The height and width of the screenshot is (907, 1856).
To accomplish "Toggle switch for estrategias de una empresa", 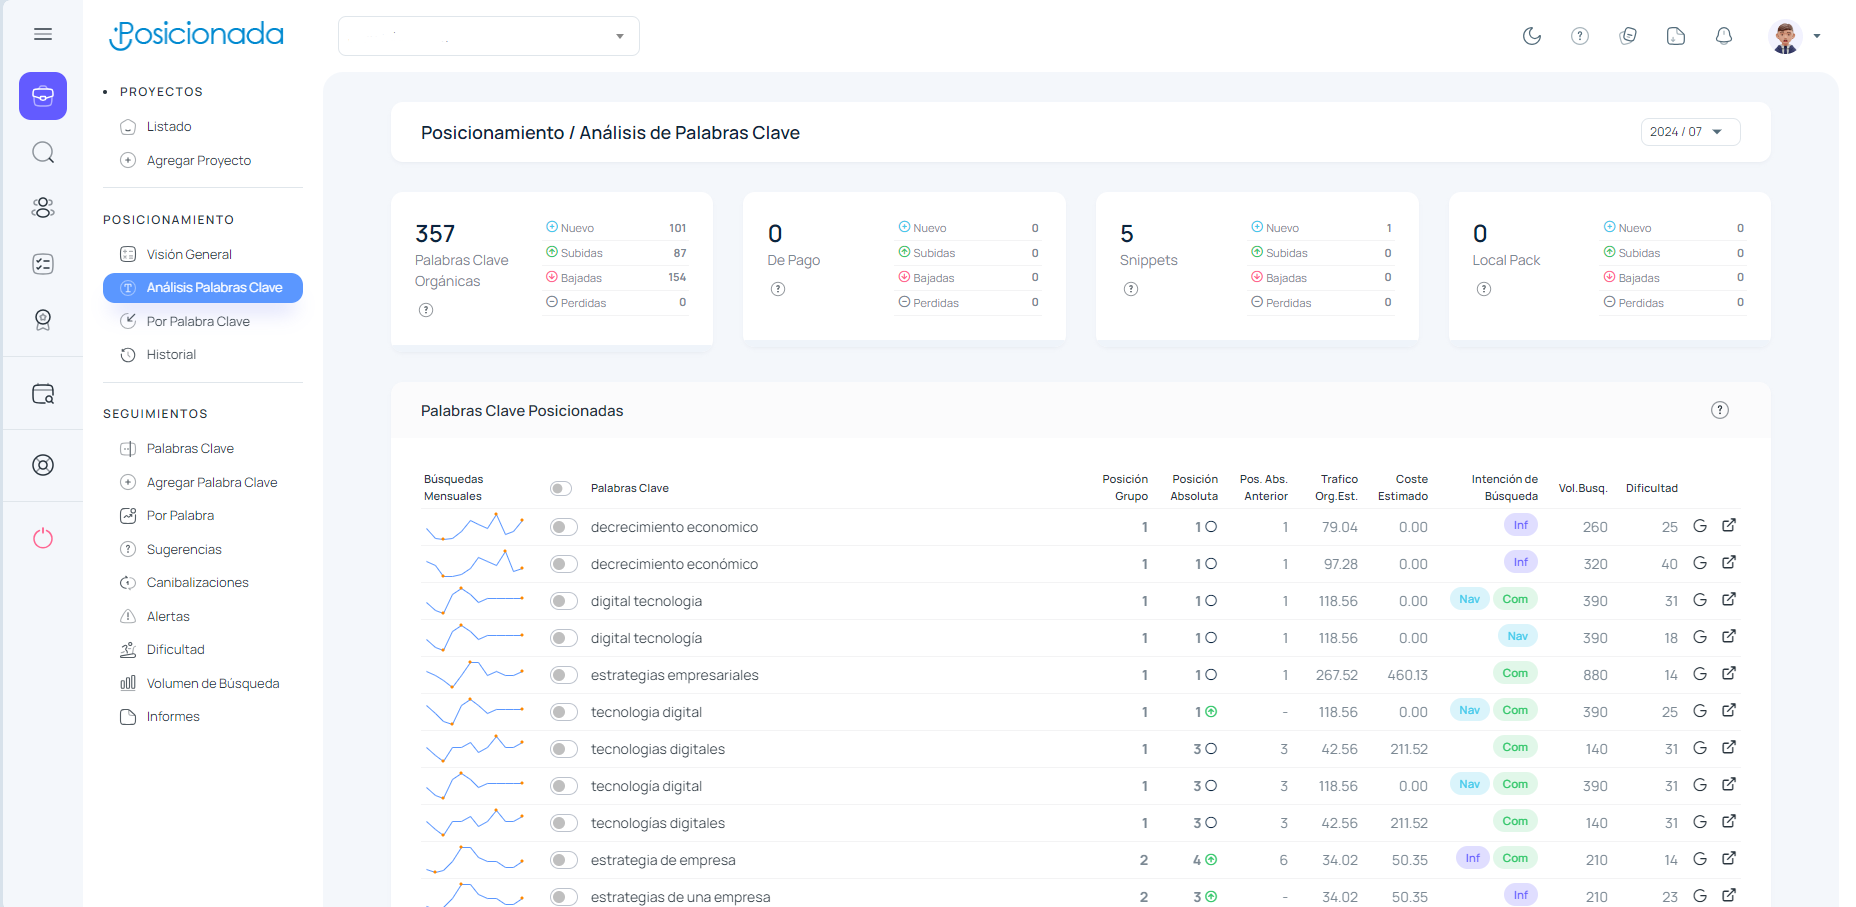I will click(564, 897).
